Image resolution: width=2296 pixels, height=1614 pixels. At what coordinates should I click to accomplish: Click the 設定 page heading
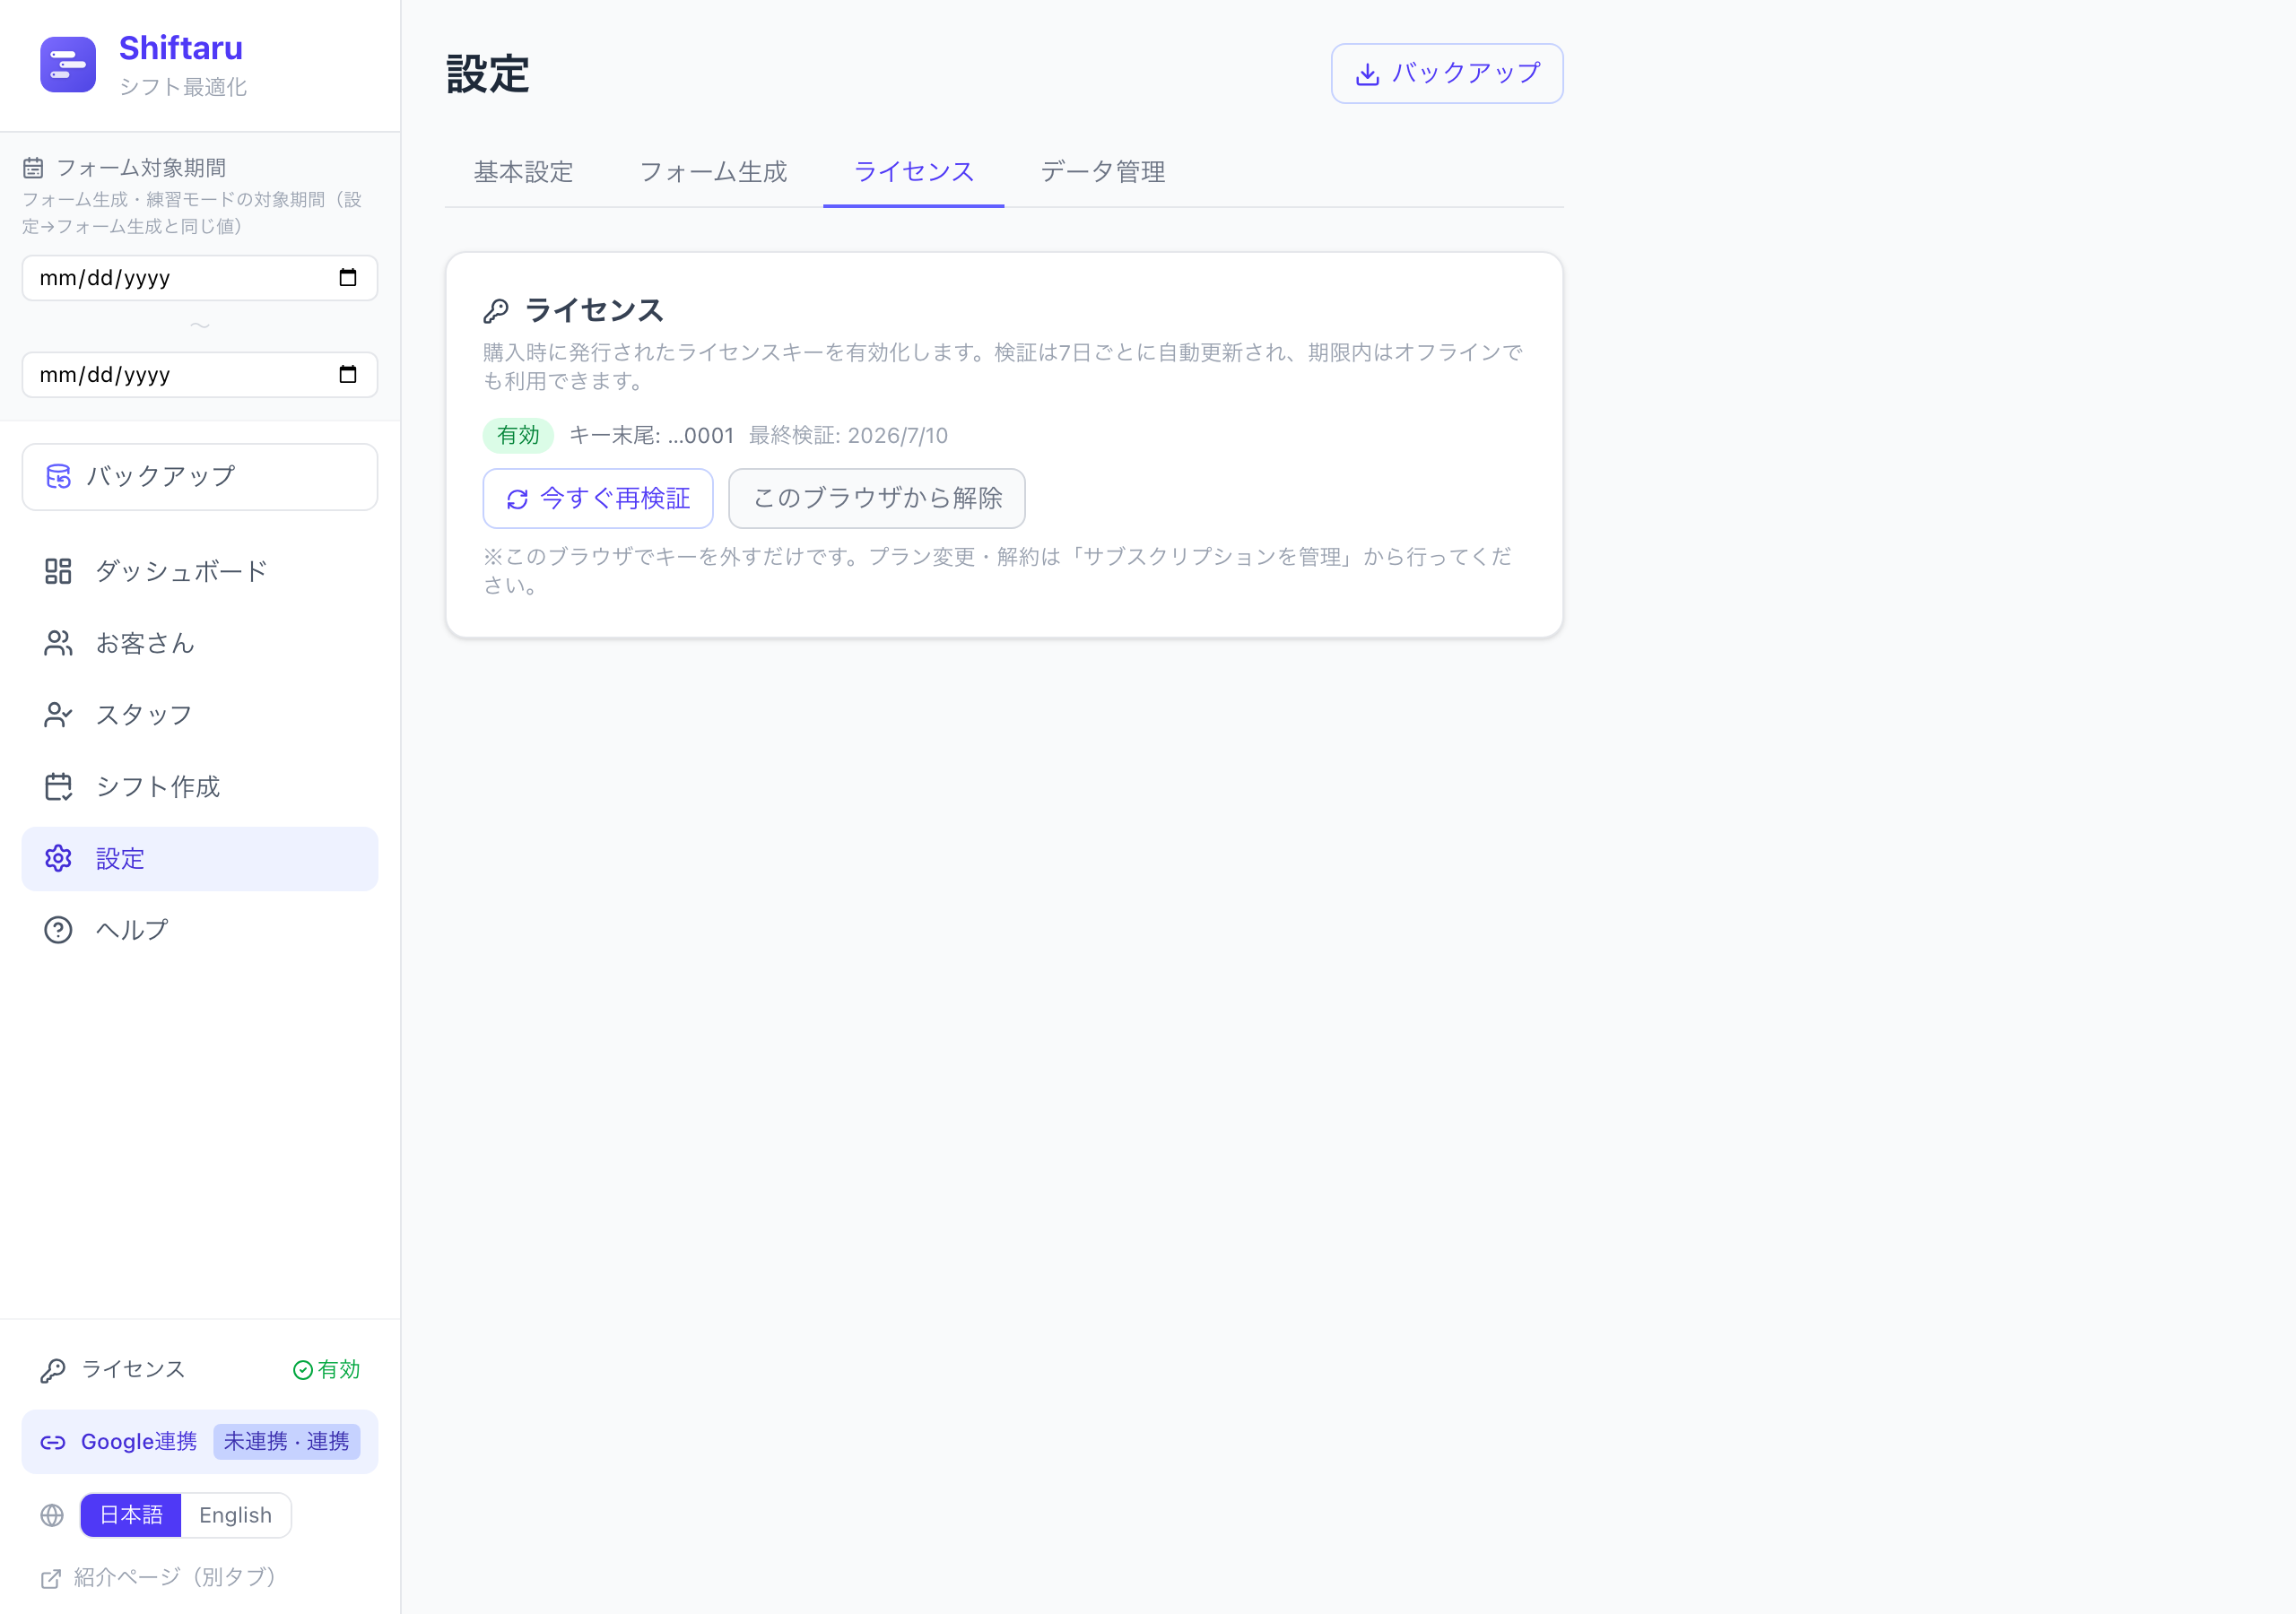tap(488, 74)
